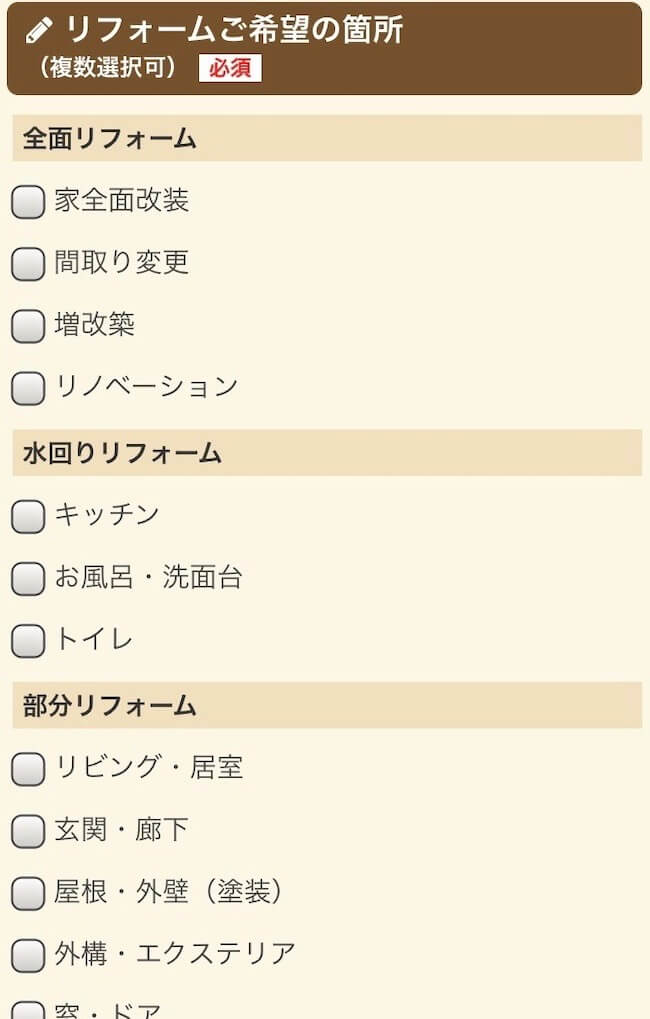Check the 外構・エクステリア checkbox

coord(26,954)
